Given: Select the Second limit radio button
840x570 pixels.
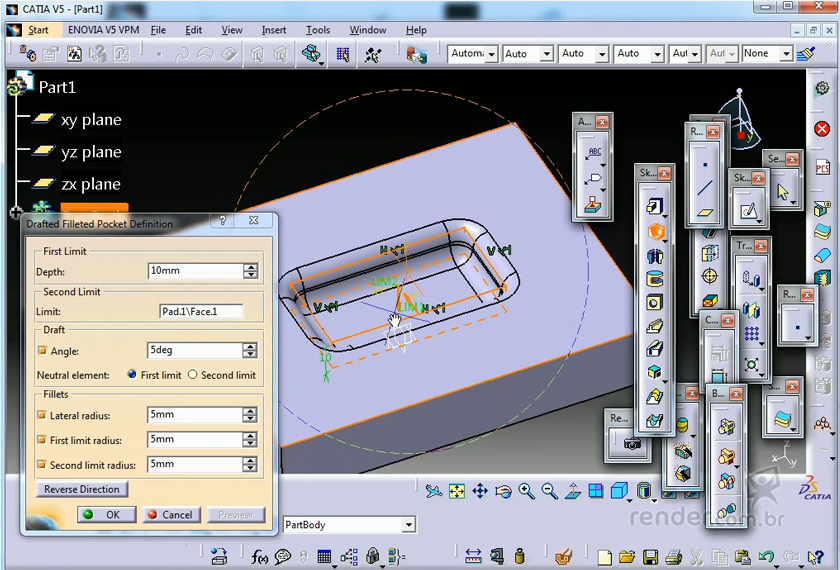Looking at the screenshot, I should (193, 375).
